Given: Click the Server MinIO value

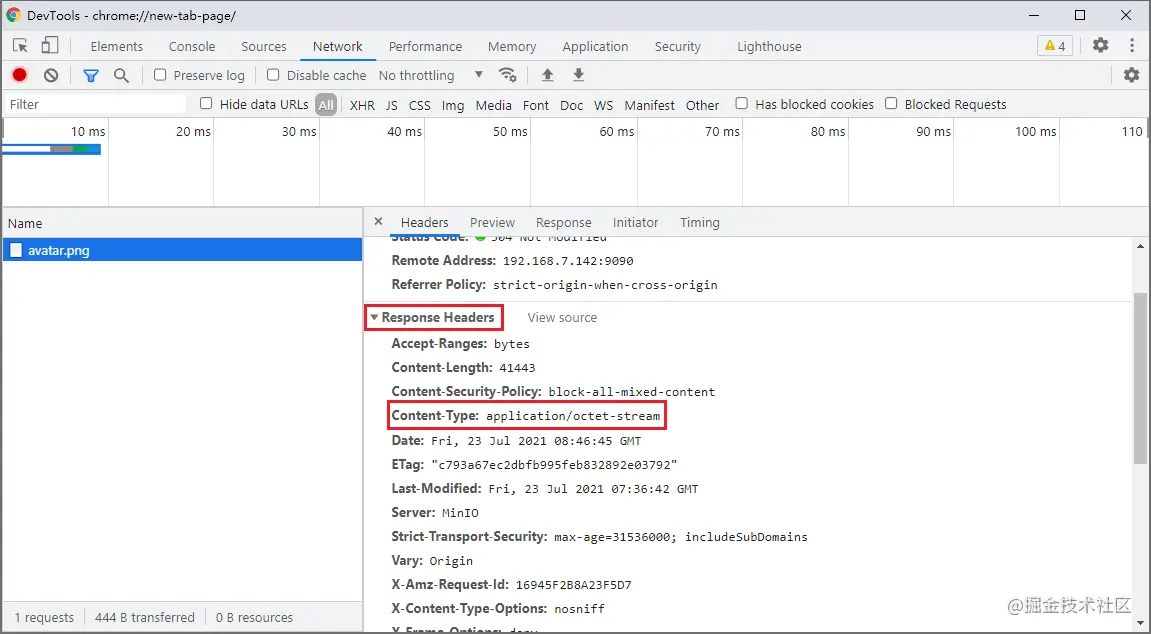Looking at the screenshot, I should pos(460,512).
